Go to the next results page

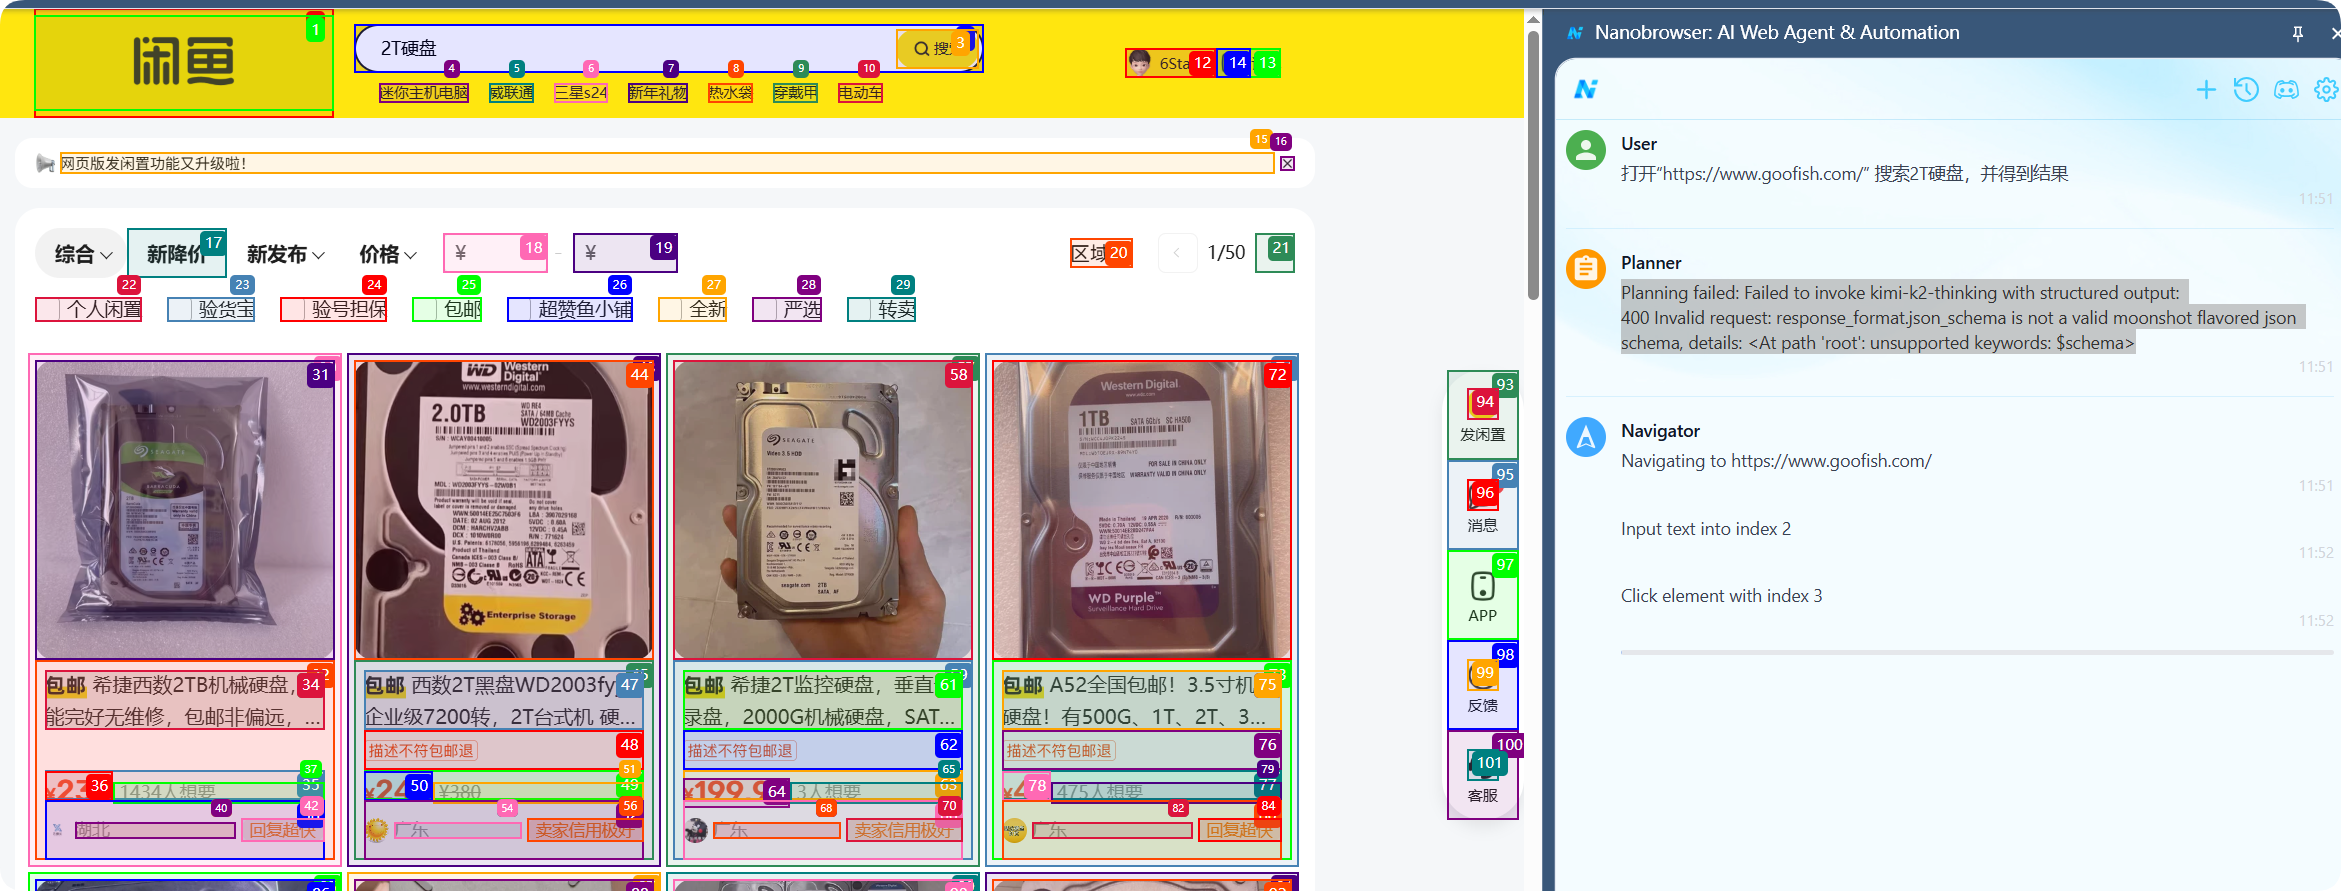click(1275, 253)
